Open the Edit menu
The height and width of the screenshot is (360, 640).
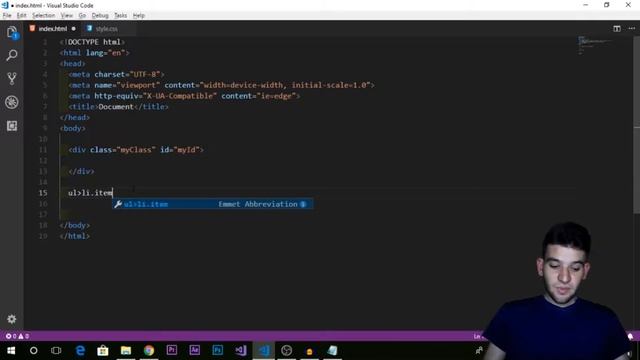(21, 16)
